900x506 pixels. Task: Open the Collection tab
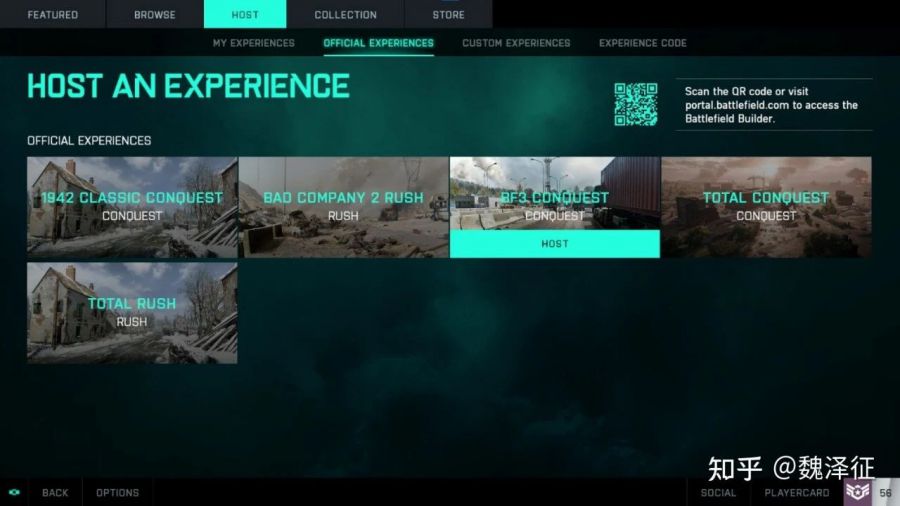[345, 15]
